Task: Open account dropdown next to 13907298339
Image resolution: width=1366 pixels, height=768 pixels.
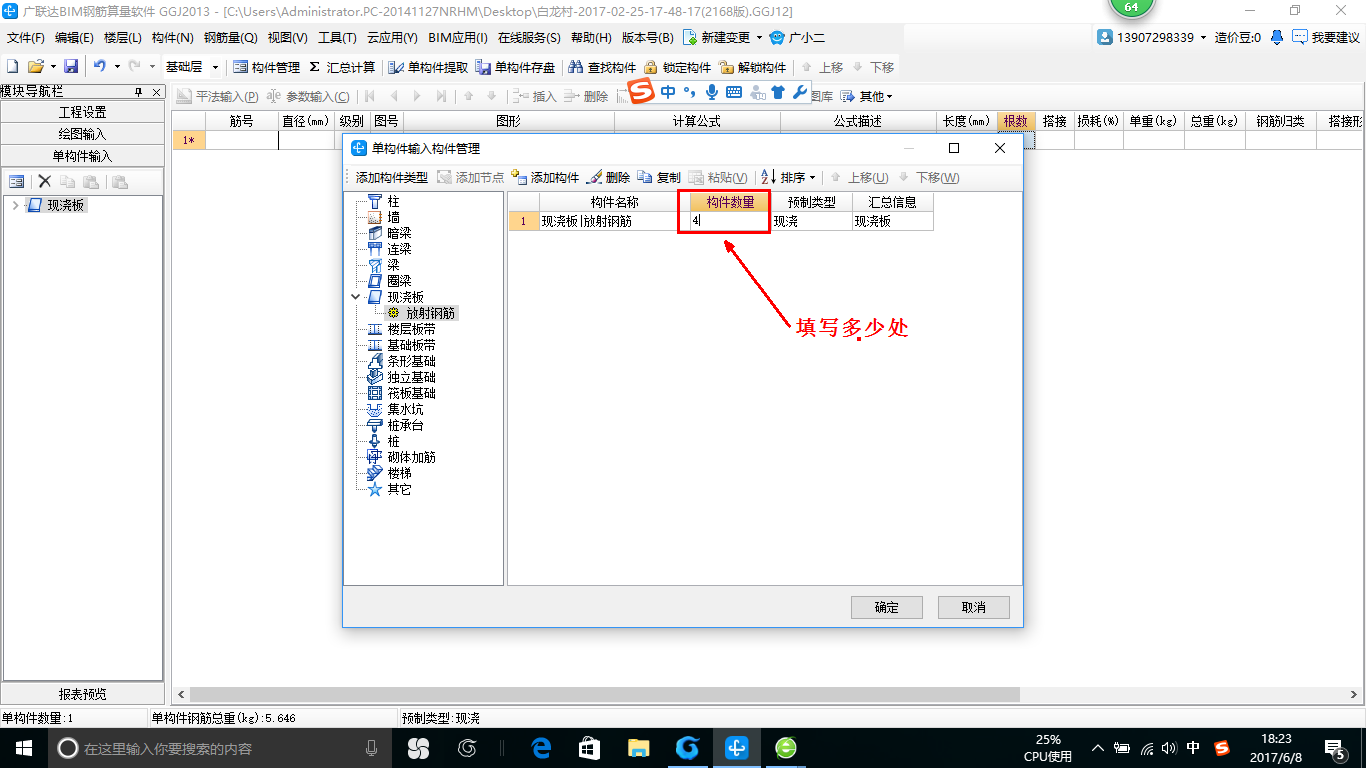Action: click(1203, 37)
